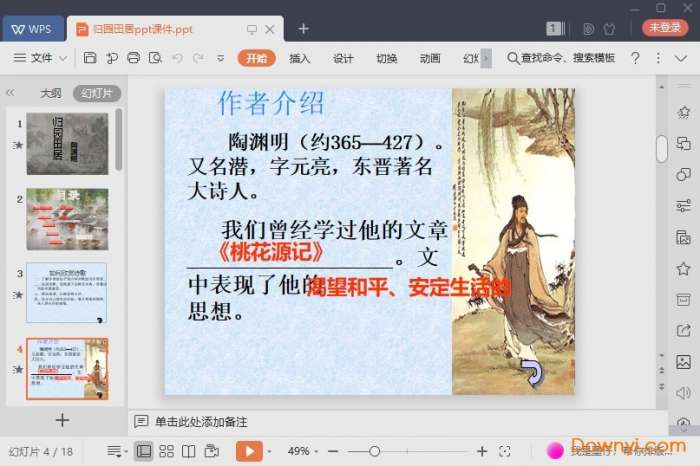Select the 动画 ribbon tab
The width and height of the screenshot is (700, 466).
430,58
